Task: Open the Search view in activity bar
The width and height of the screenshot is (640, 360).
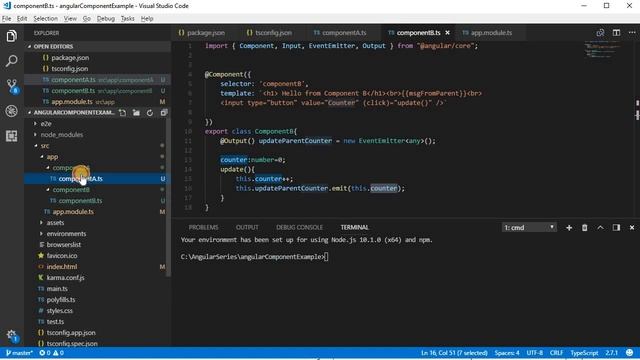Action: coord(11,61)
